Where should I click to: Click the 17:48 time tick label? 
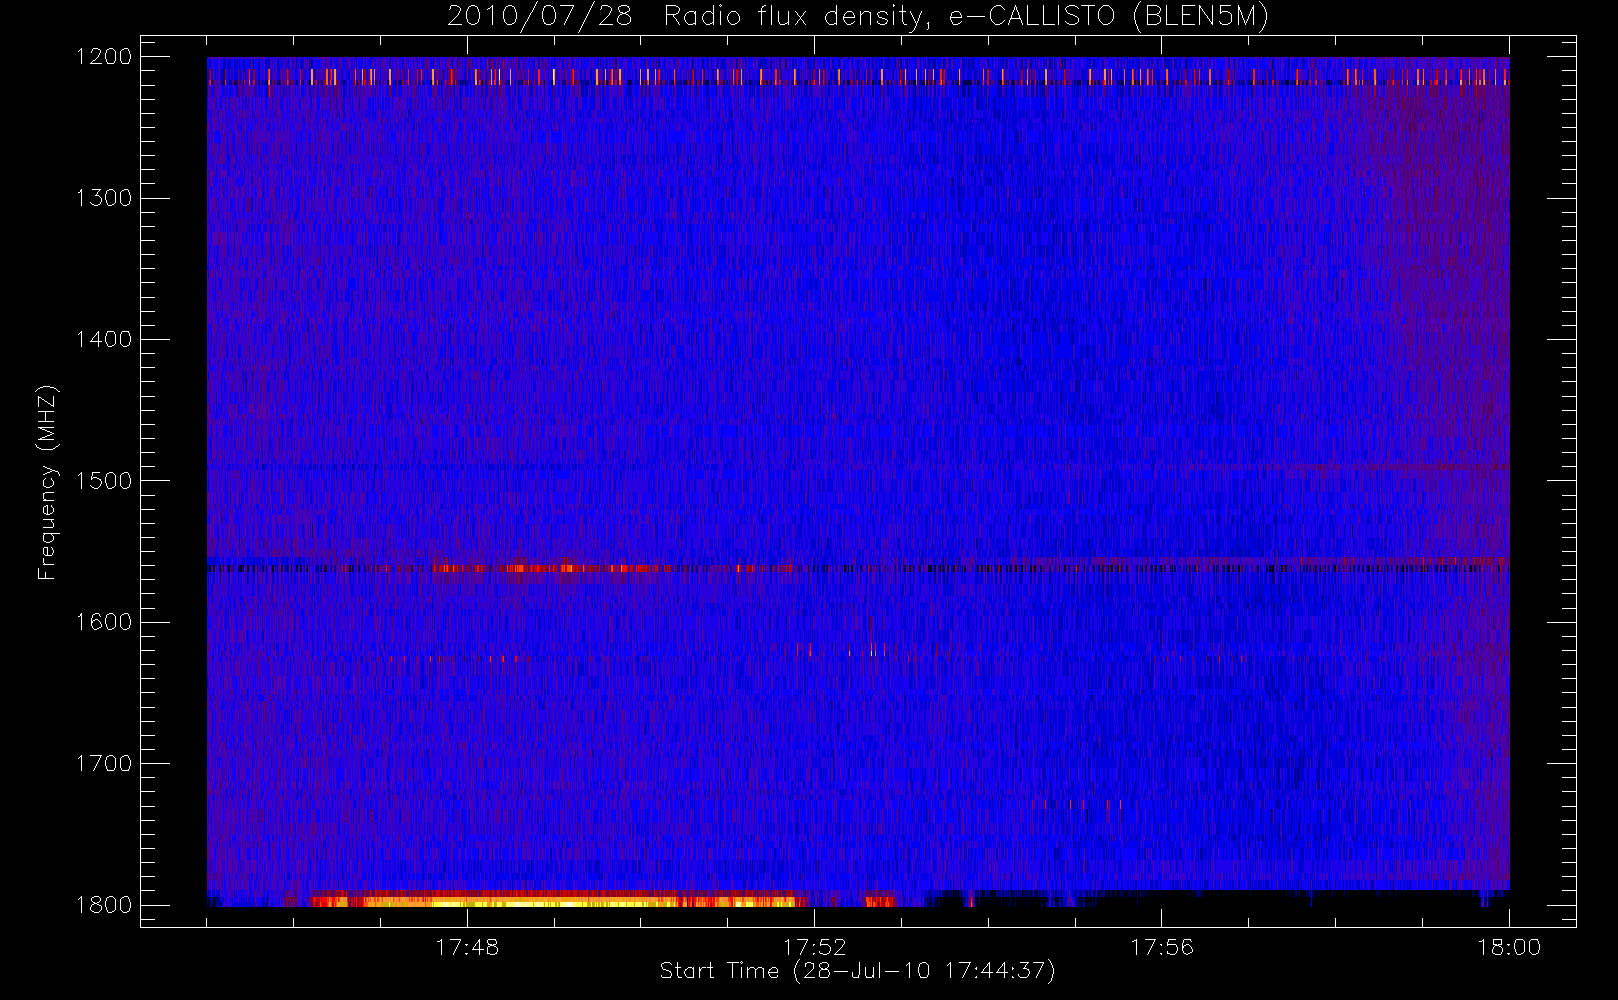[x=467, y=947]
